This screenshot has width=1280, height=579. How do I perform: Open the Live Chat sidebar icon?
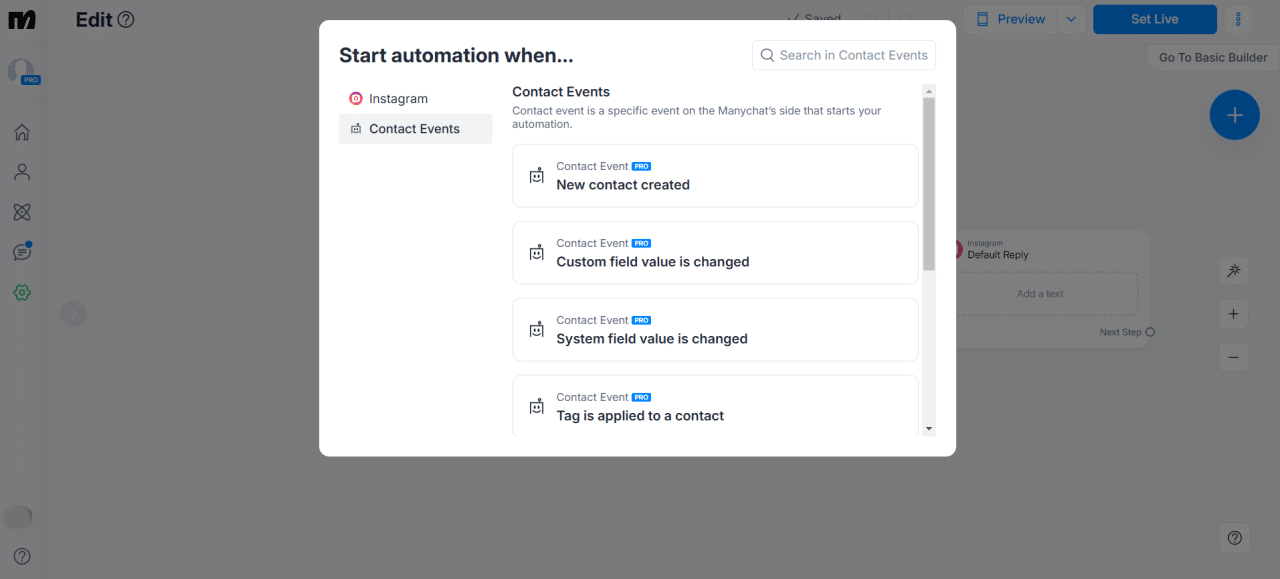click(x=22, y=252)
